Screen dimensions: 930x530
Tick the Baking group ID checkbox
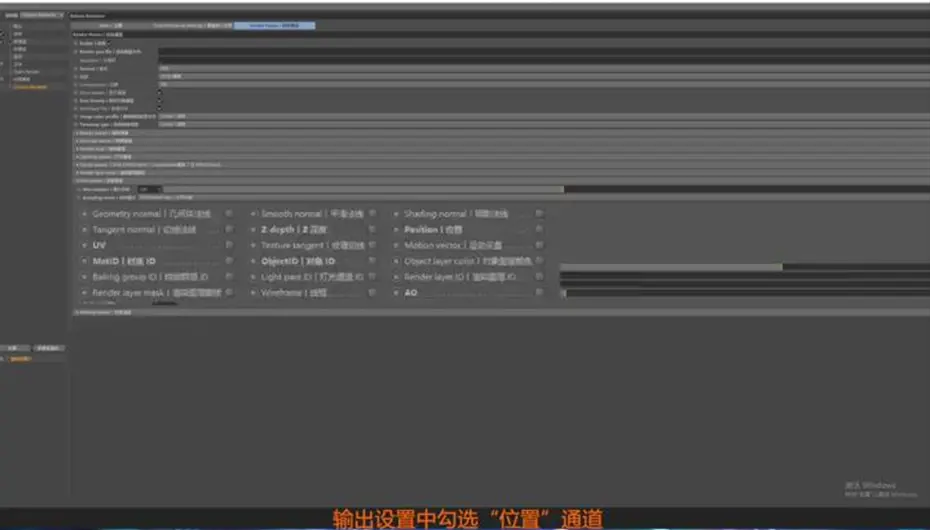click(229, 276)
